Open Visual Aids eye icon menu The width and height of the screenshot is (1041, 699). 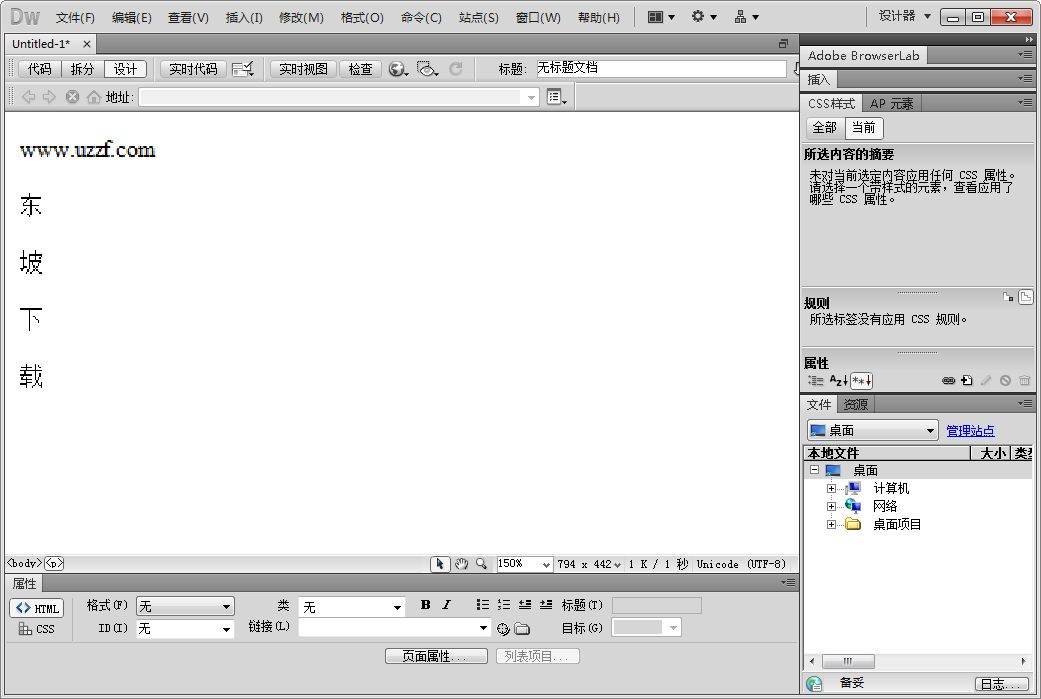tap(427, 69)
